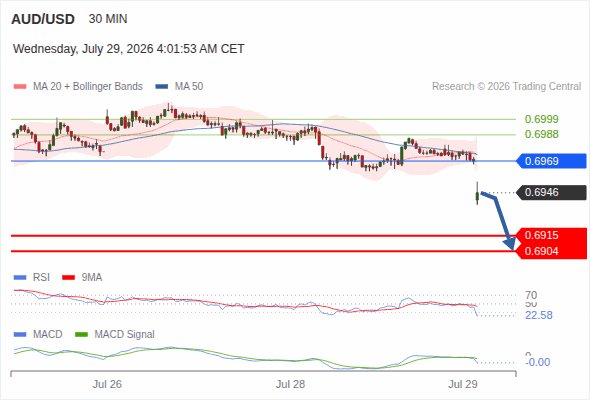Click the MA 20 + Bollinger Bands label
590x400 pixels.
click(88, 87)
